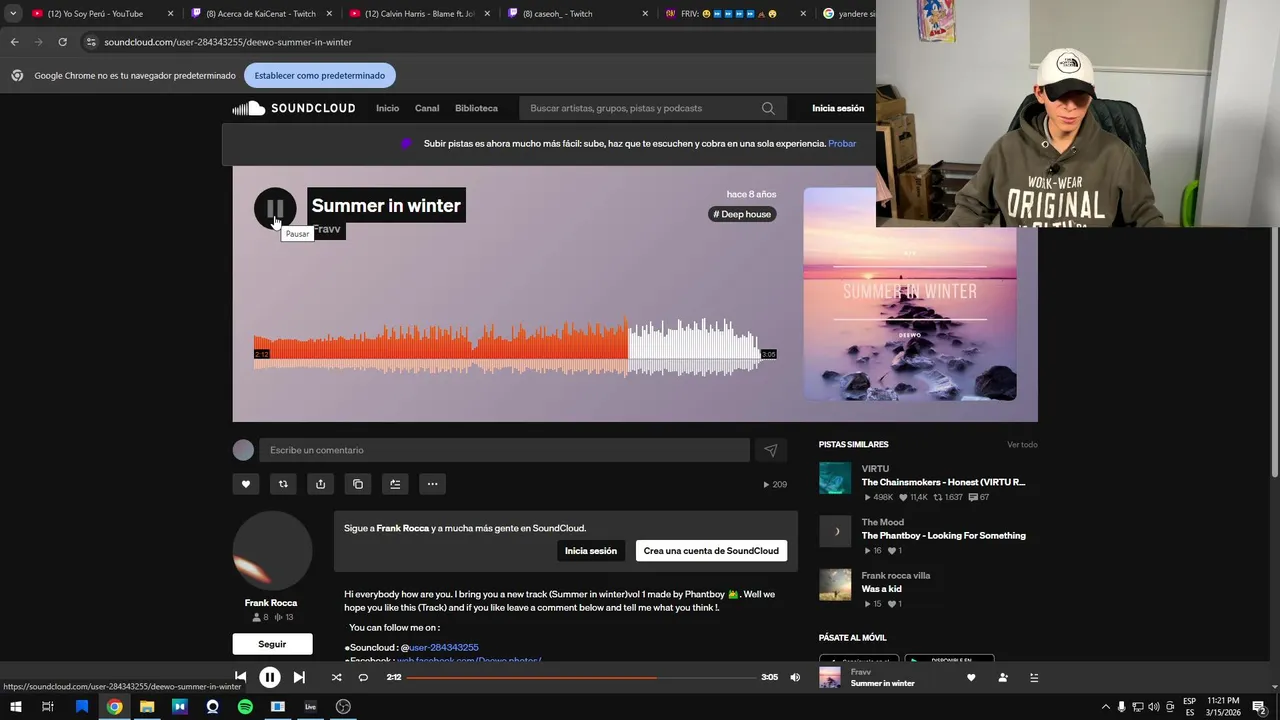This screenshot has height=720, width=1280.
Task: Open the play queue icon in bottom player
Action: click(x=1034, y=677)
